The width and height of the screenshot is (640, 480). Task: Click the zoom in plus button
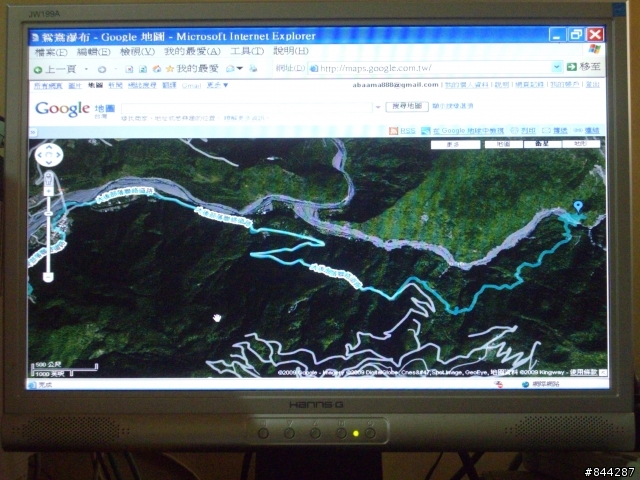[49, 191]
